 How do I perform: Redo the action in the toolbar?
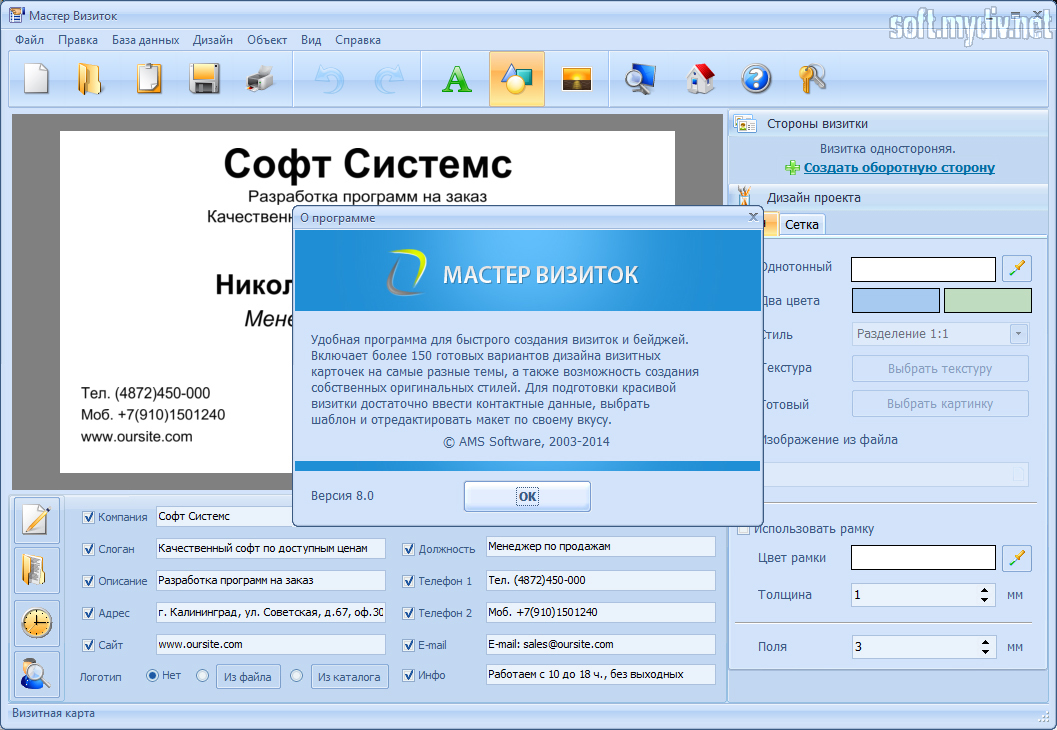tap(388, 79)
